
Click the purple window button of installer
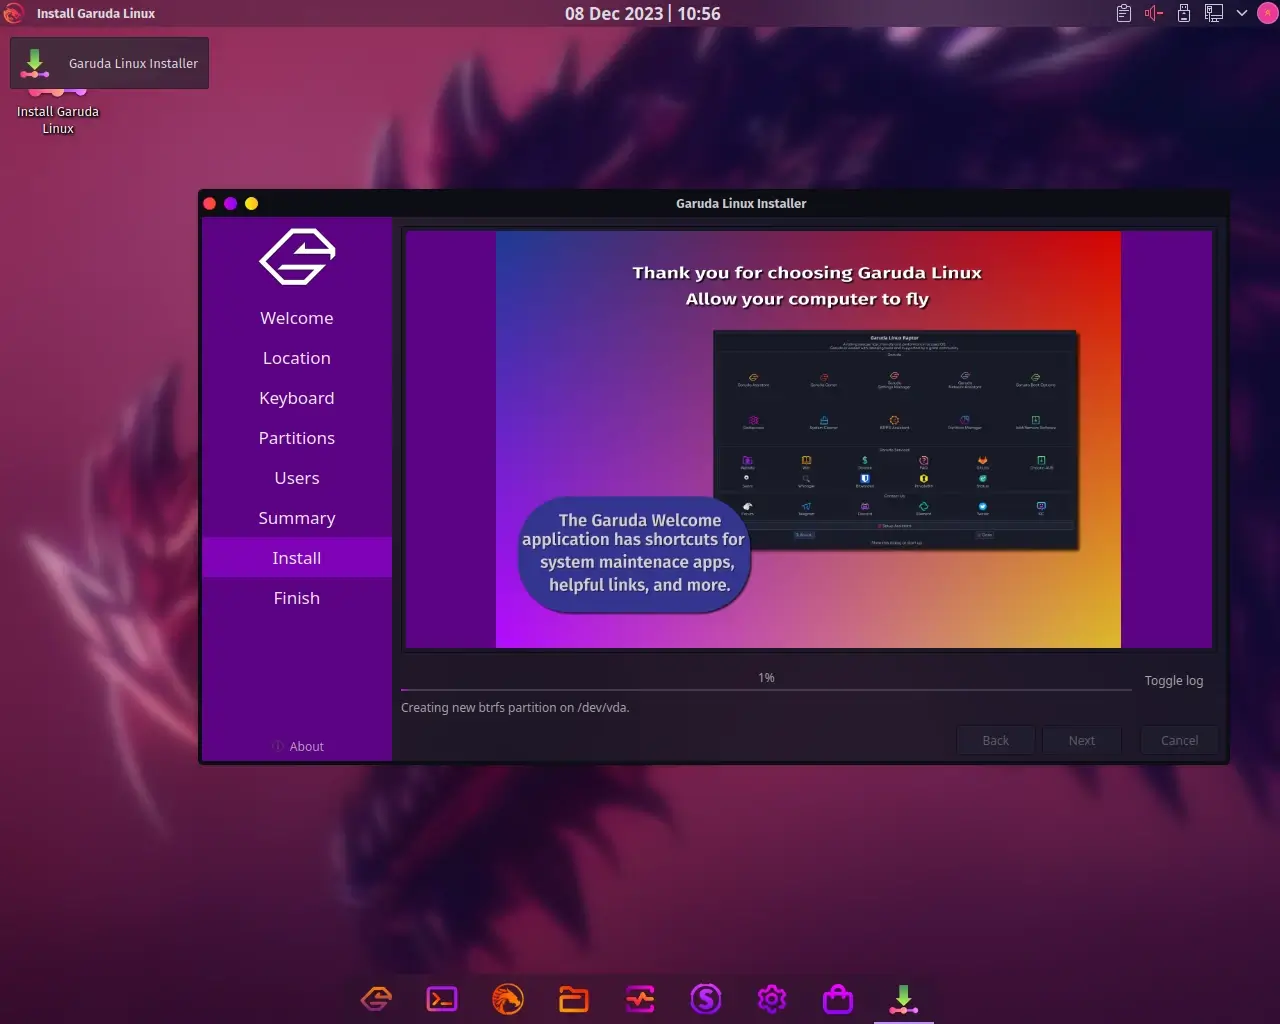231,203
